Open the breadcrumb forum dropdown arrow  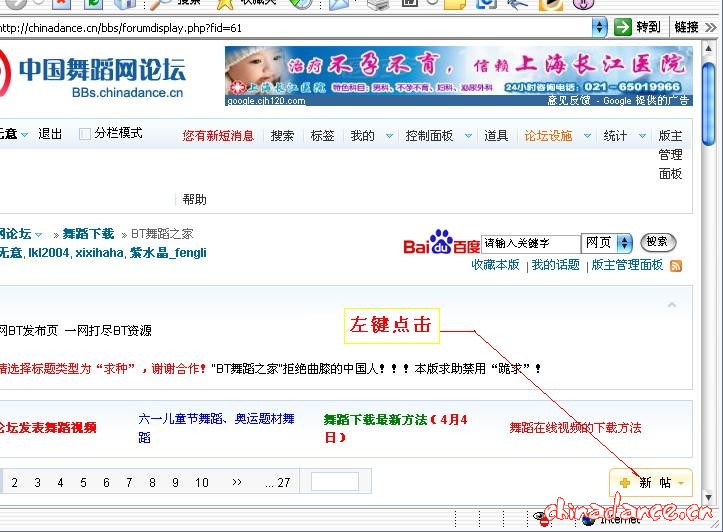point(39,235)
